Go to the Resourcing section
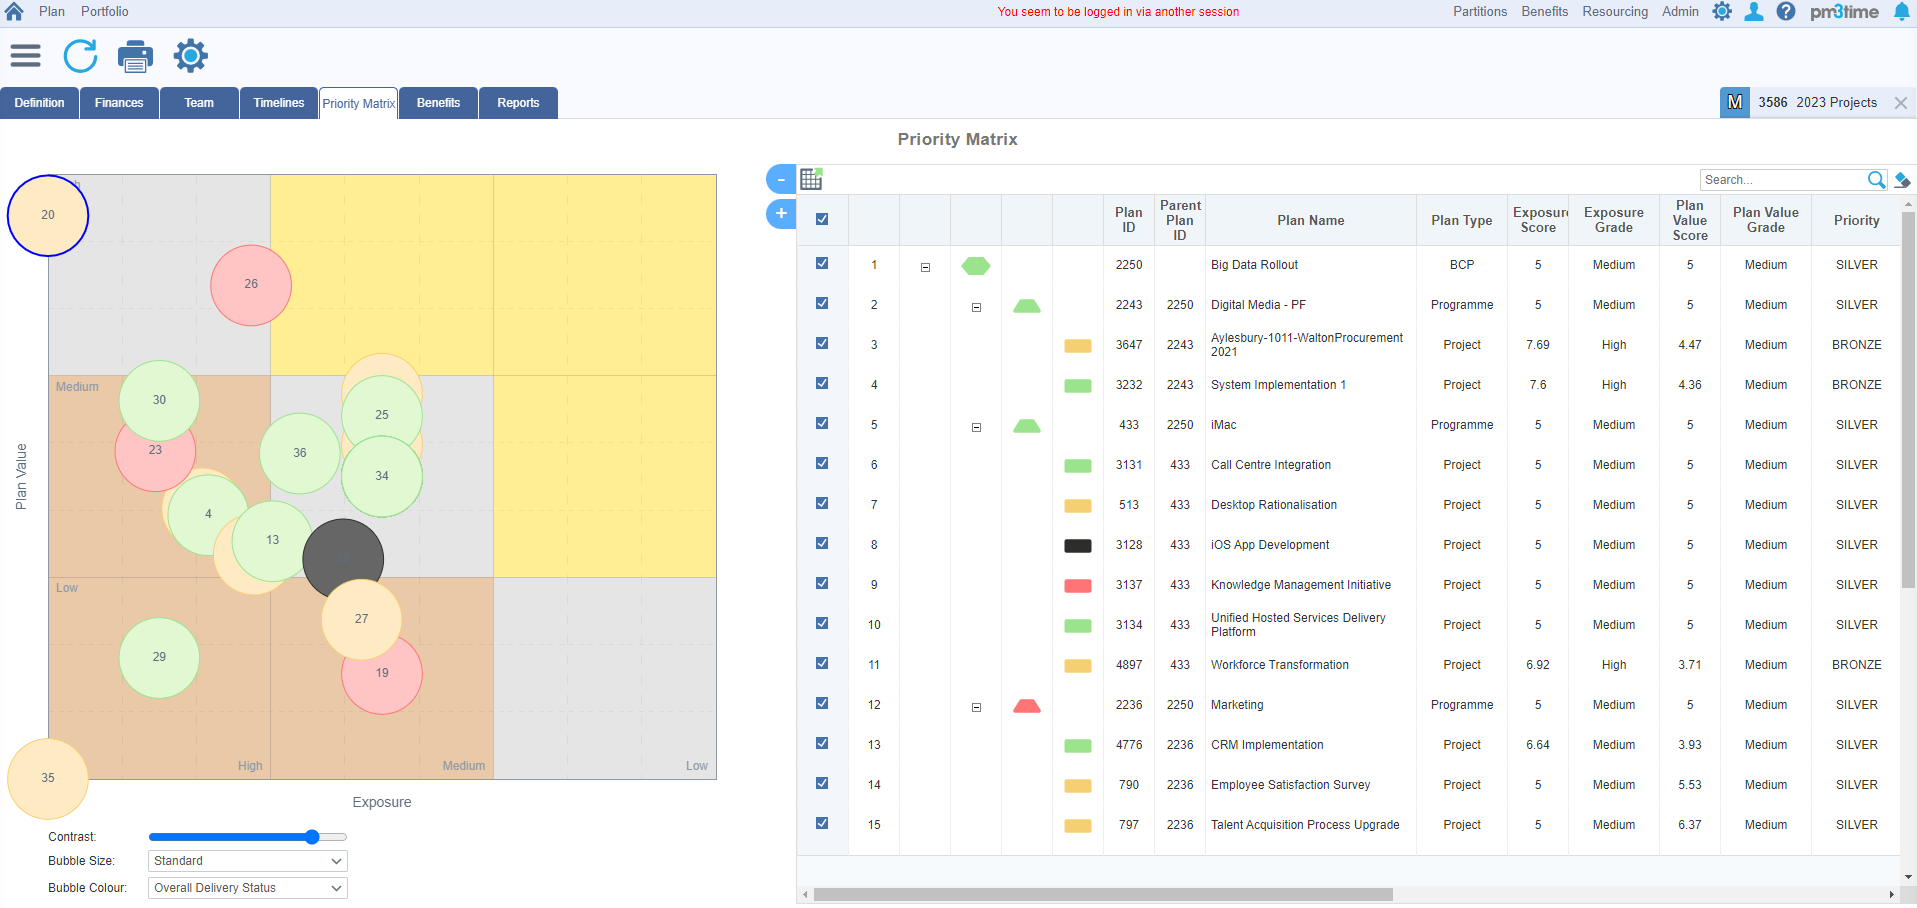Viewport: 1917px width, 908px height. coord(1613,11)
